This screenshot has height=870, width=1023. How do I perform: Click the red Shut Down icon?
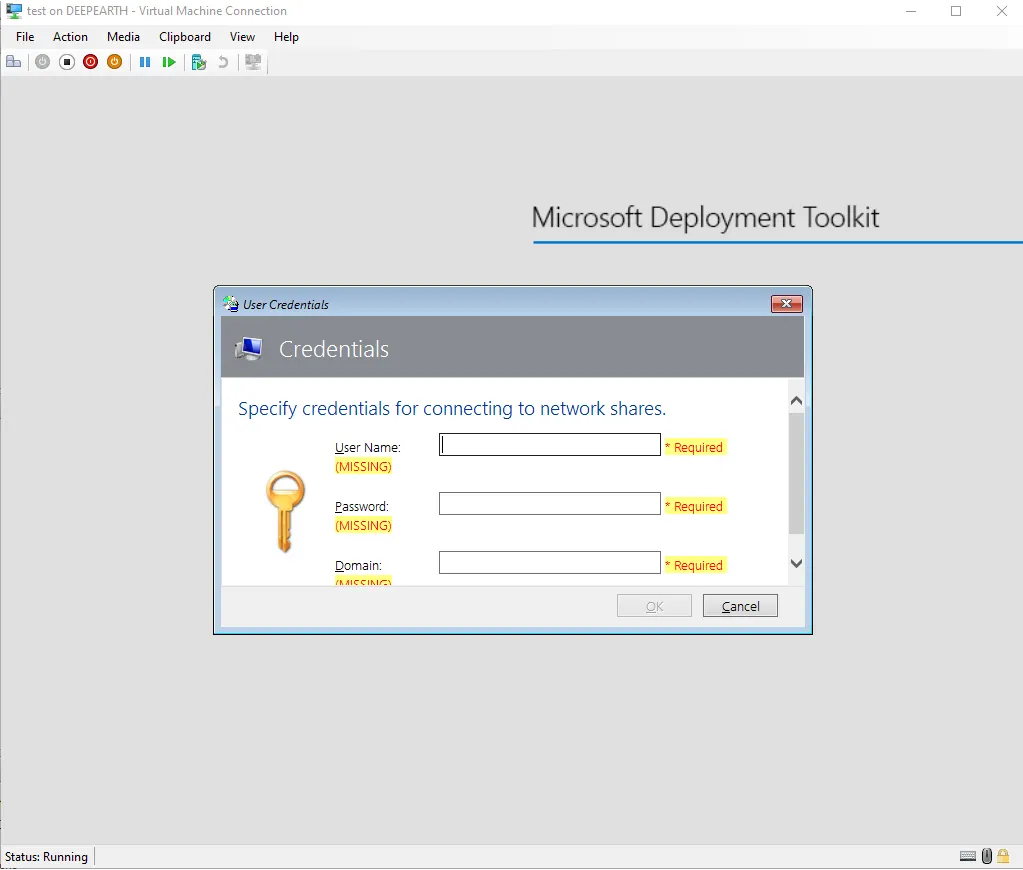click(x=91, y=62)
